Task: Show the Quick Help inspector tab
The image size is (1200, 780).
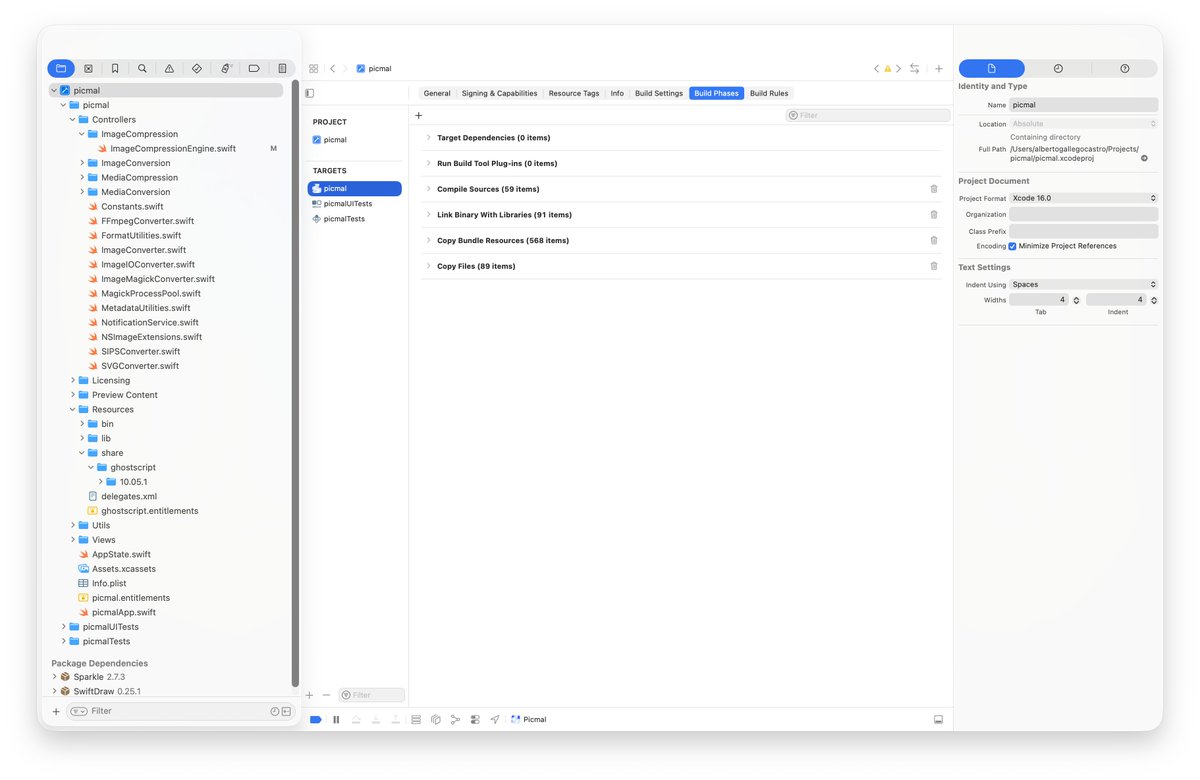Action: click(x=1124, y=68)
